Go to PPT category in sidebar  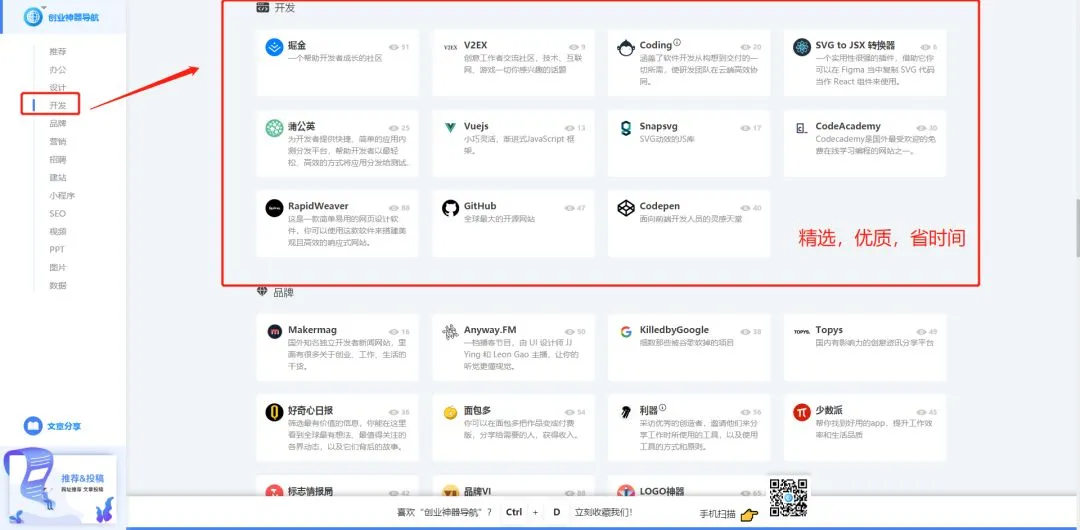pyautogui.click(x=56, y=249)
